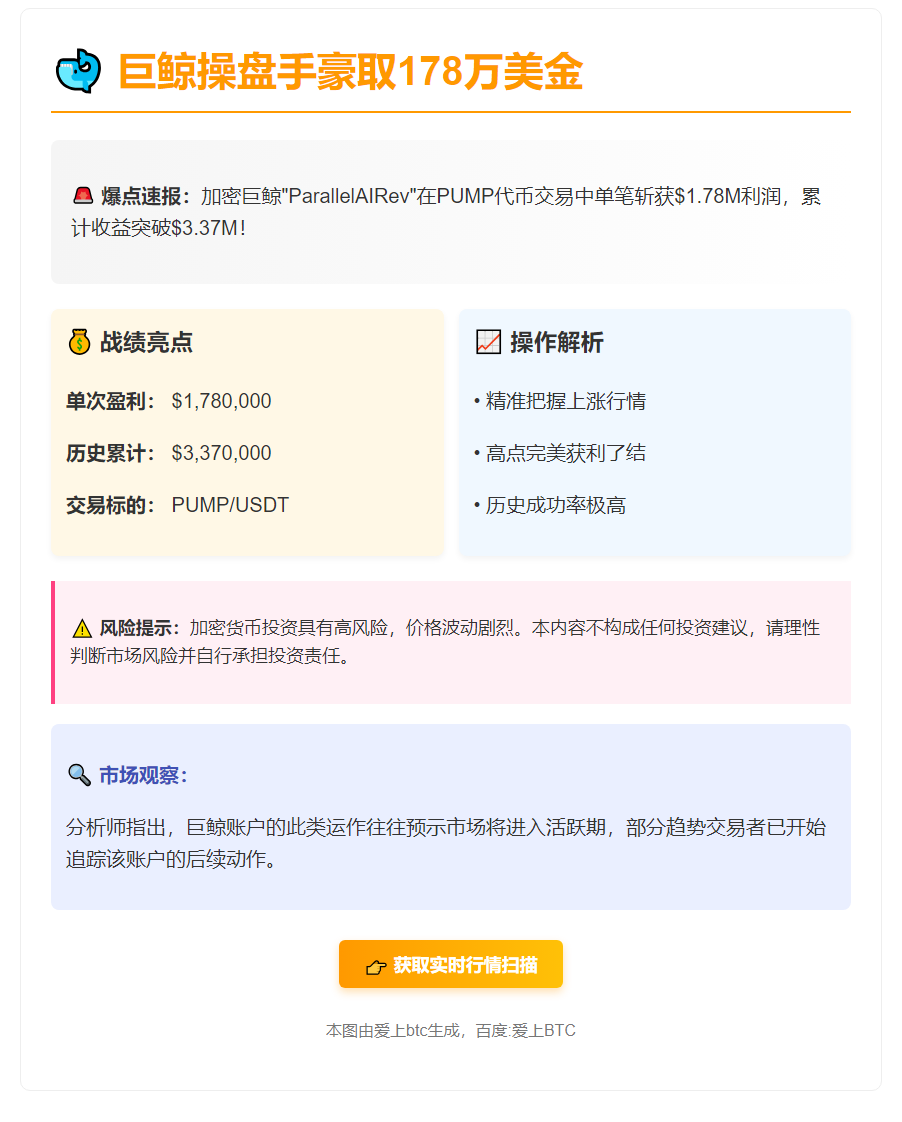Click the footer text 本图由爱上btc生成
Viewport: 902px width, 1122px height.
pos(393,1030)
